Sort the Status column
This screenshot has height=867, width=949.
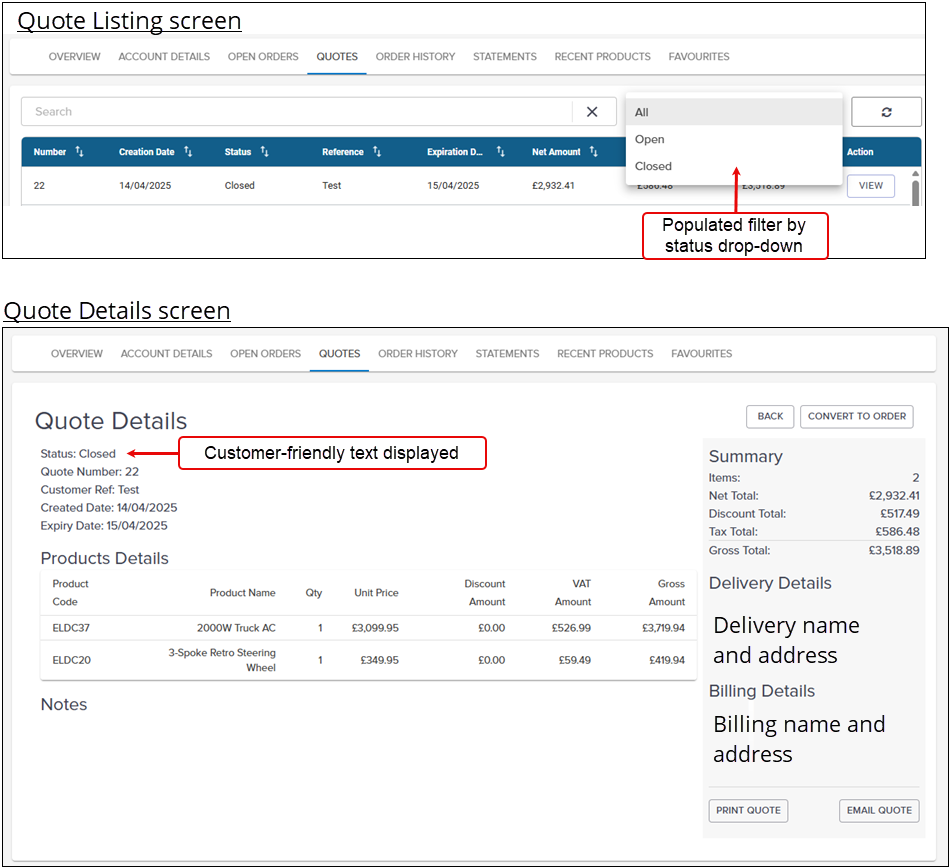[x=262, y=151]
